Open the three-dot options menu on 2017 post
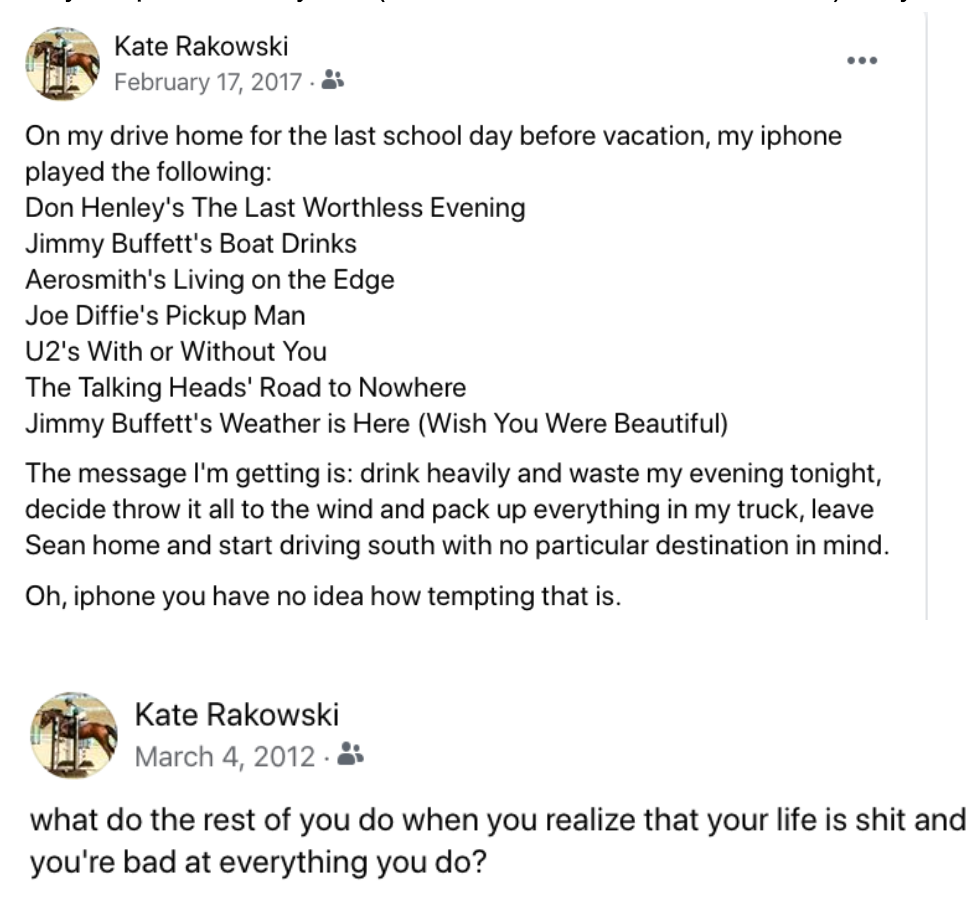This screenshot has height=898, width=978. 862,60
